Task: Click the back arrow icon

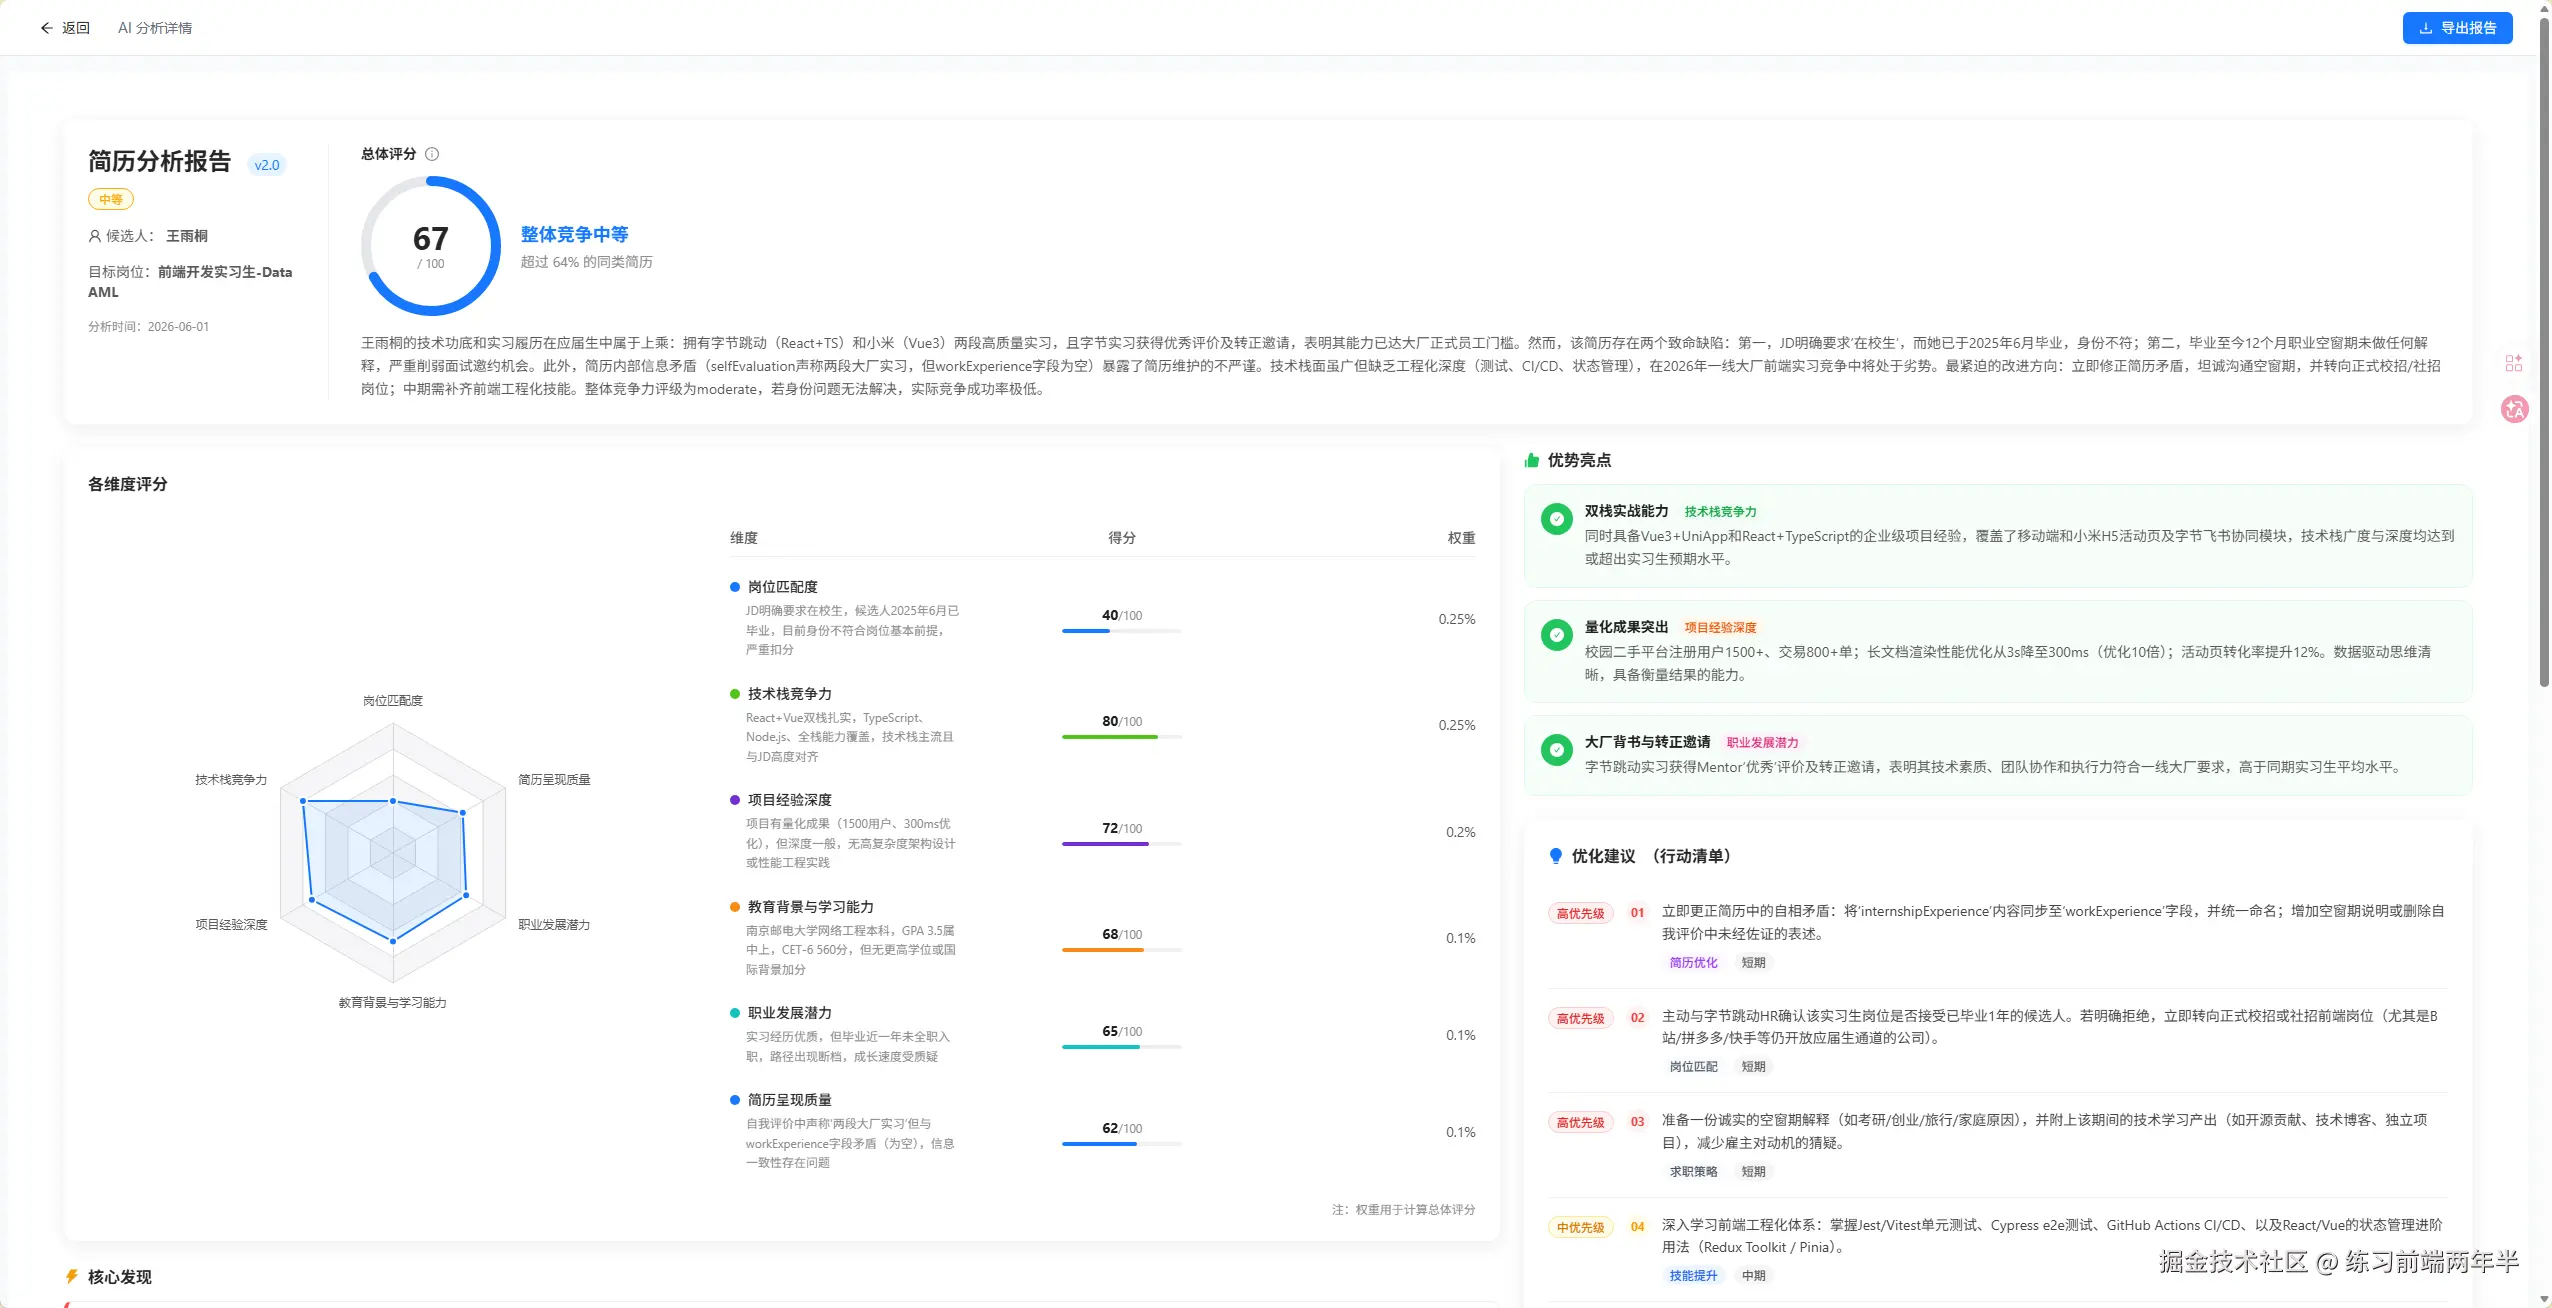Action: [x=46, y=28]
